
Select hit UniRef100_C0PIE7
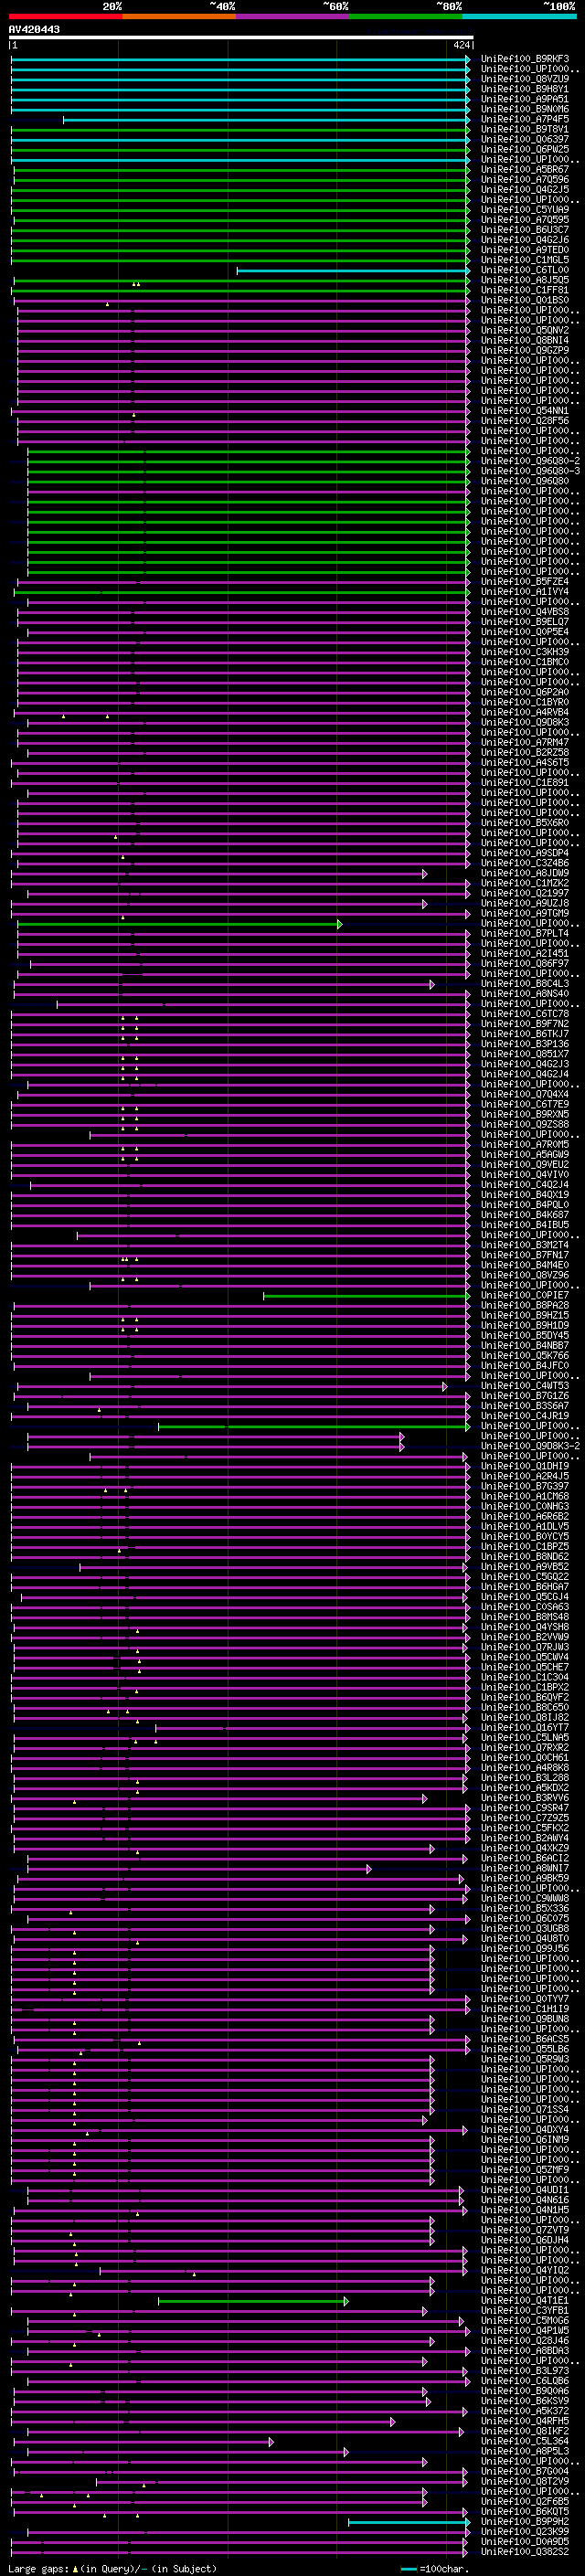(x=524, y=1295)
